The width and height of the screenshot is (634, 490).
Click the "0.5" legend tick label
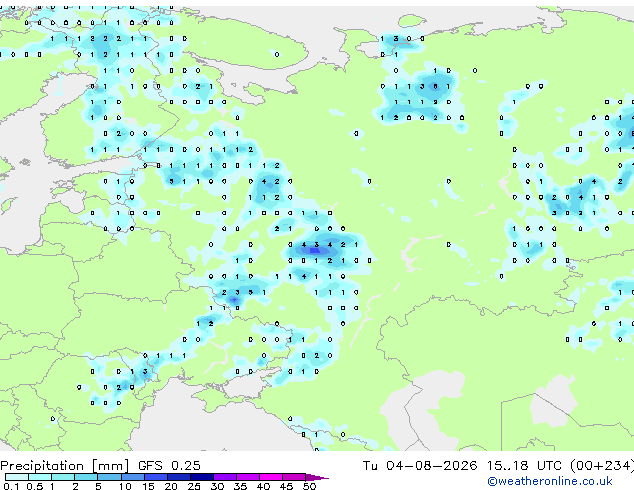[x=34, y=486]
